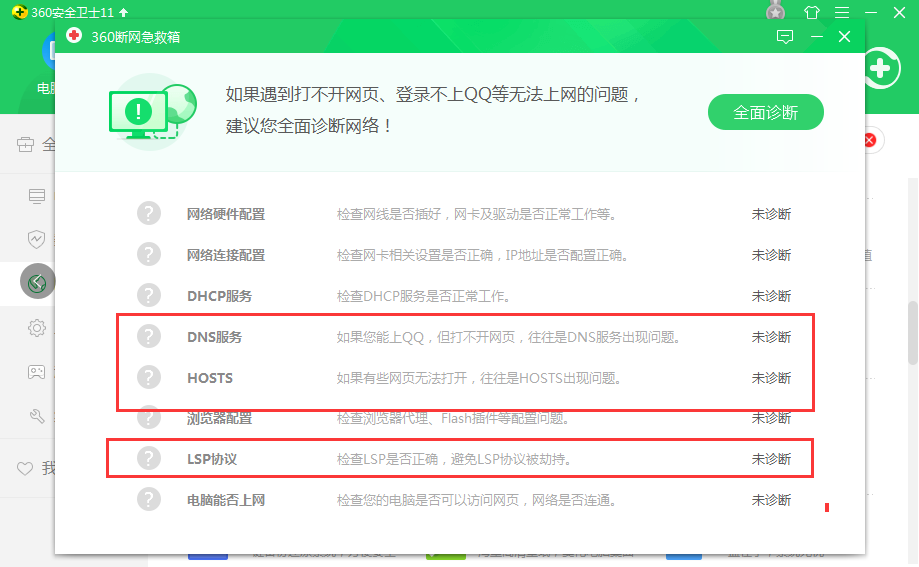
Task: Select gear icon in left sidebar
Action: pyautogui.click(x=36, y=328)
